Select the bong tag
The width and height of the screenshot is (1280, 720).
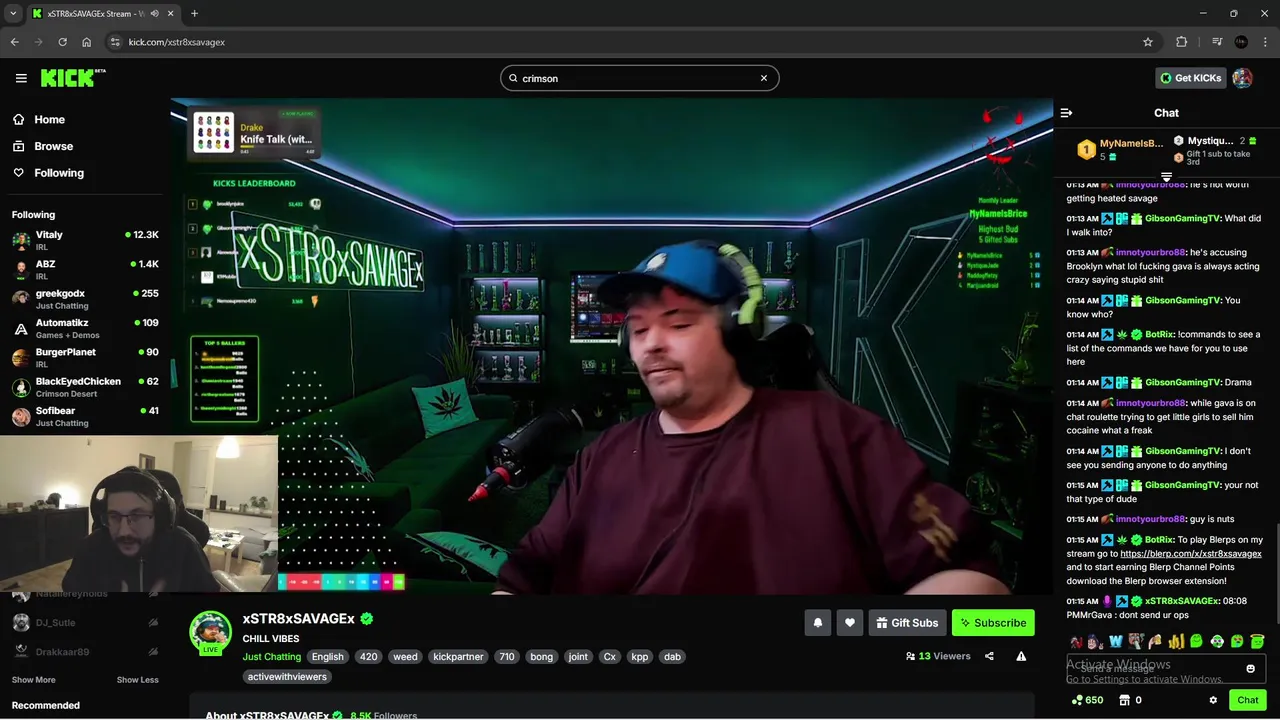(541, 657)
